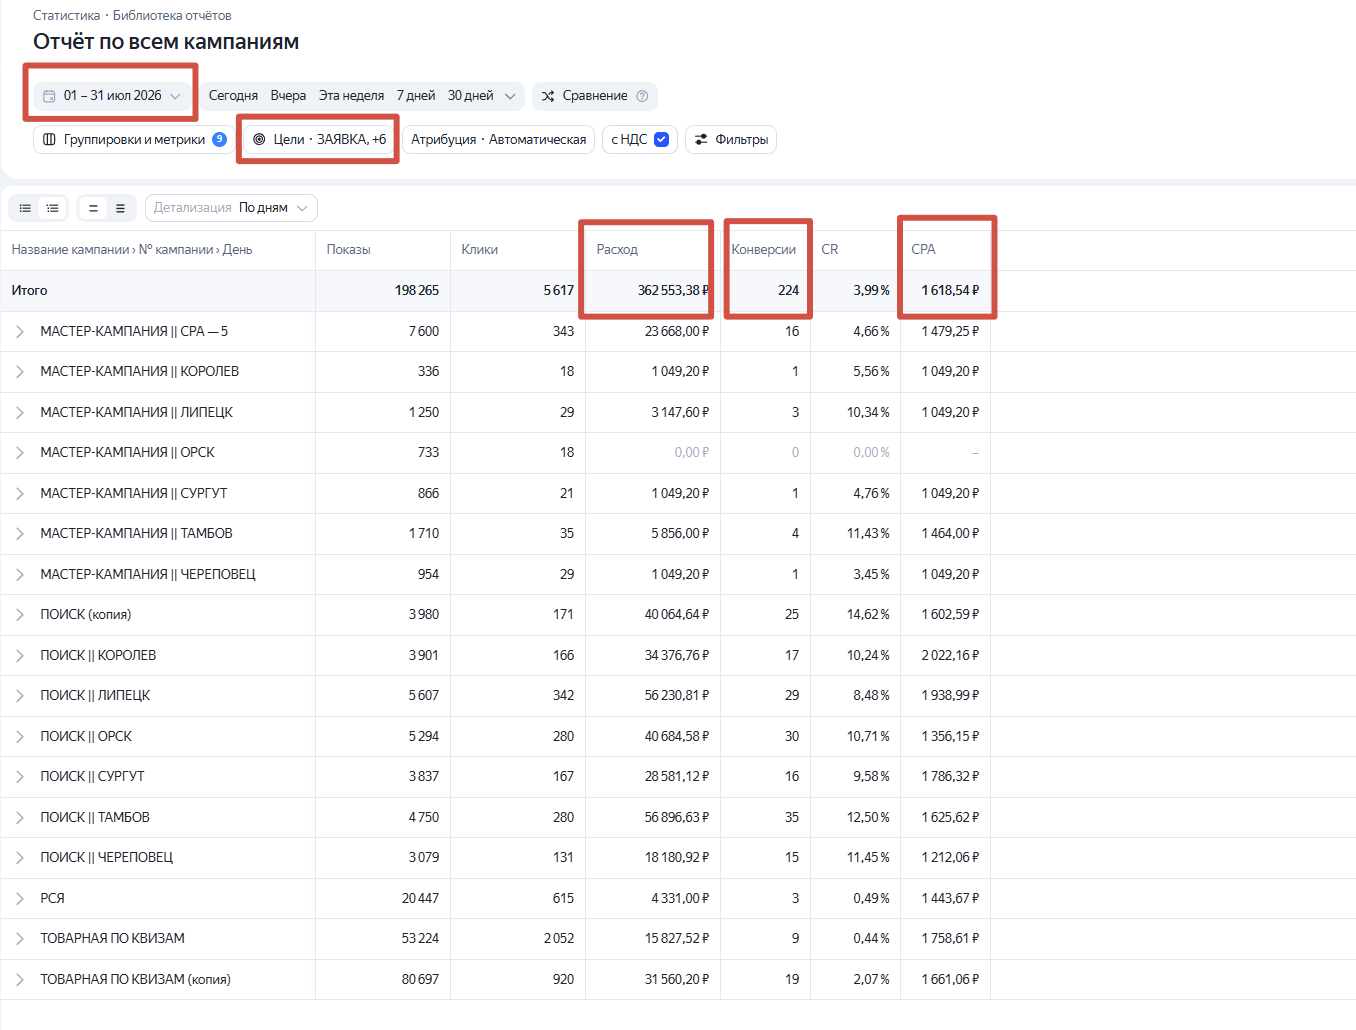Expand the ПОИСК || ТАМБОВ row
This screenshot has width=1356, height=1030.
(x=19, y=817)
